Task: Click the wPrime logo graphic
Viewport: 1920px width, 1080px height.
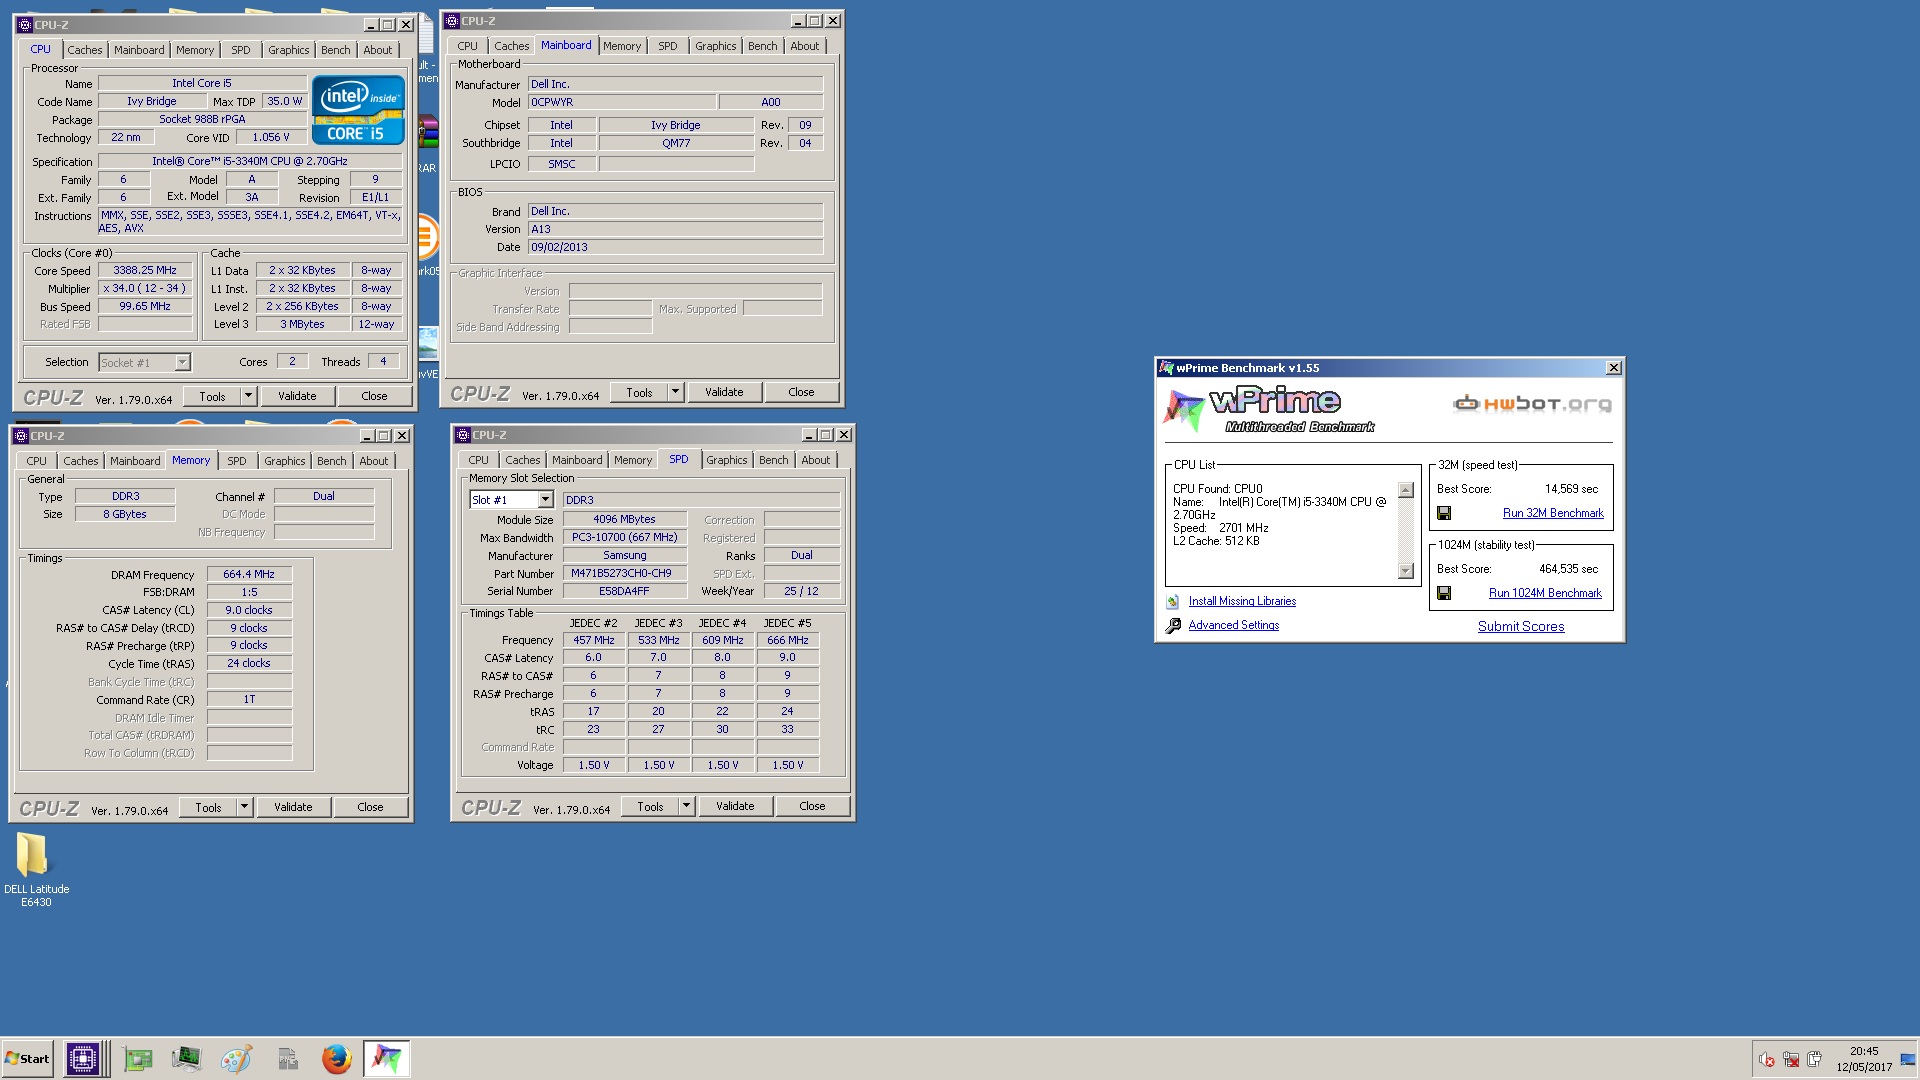Action: pyautogui.click(x=1270, y=410)
